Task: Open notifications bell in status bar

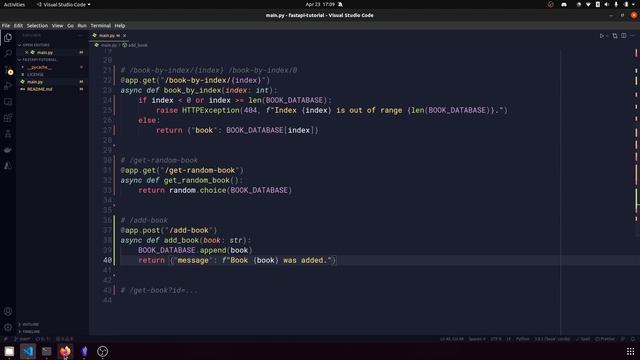Action: point(633,339)
